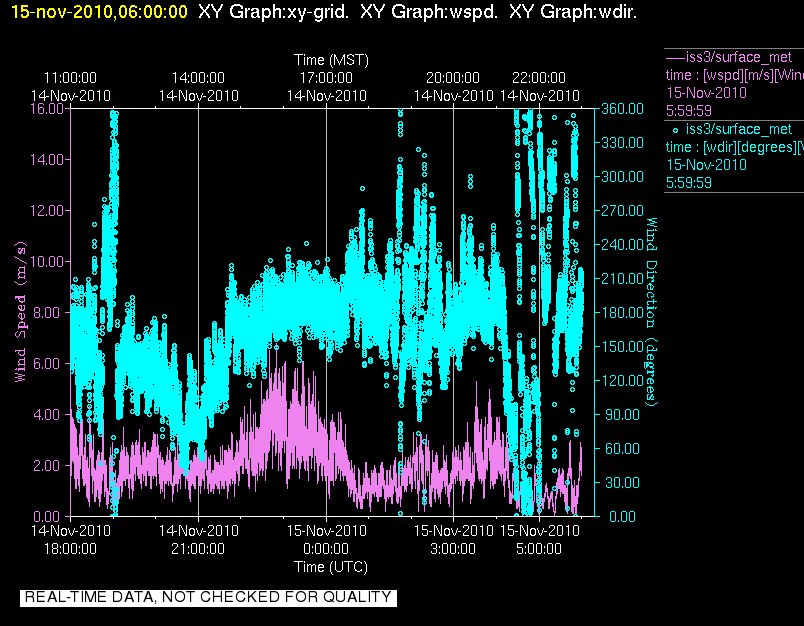Image resolution: width=804 pixels, height=626 pixels.
Task: Click the 18:00:00 UTC tick label
Action: coord(70,549)
